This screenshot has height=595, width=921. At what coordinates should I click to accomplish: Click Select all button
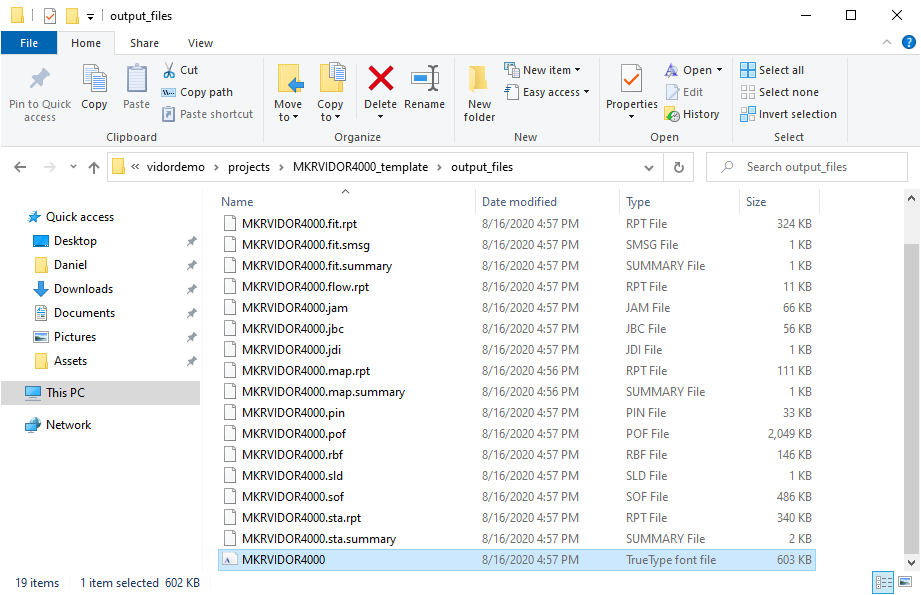click(772, 70)
